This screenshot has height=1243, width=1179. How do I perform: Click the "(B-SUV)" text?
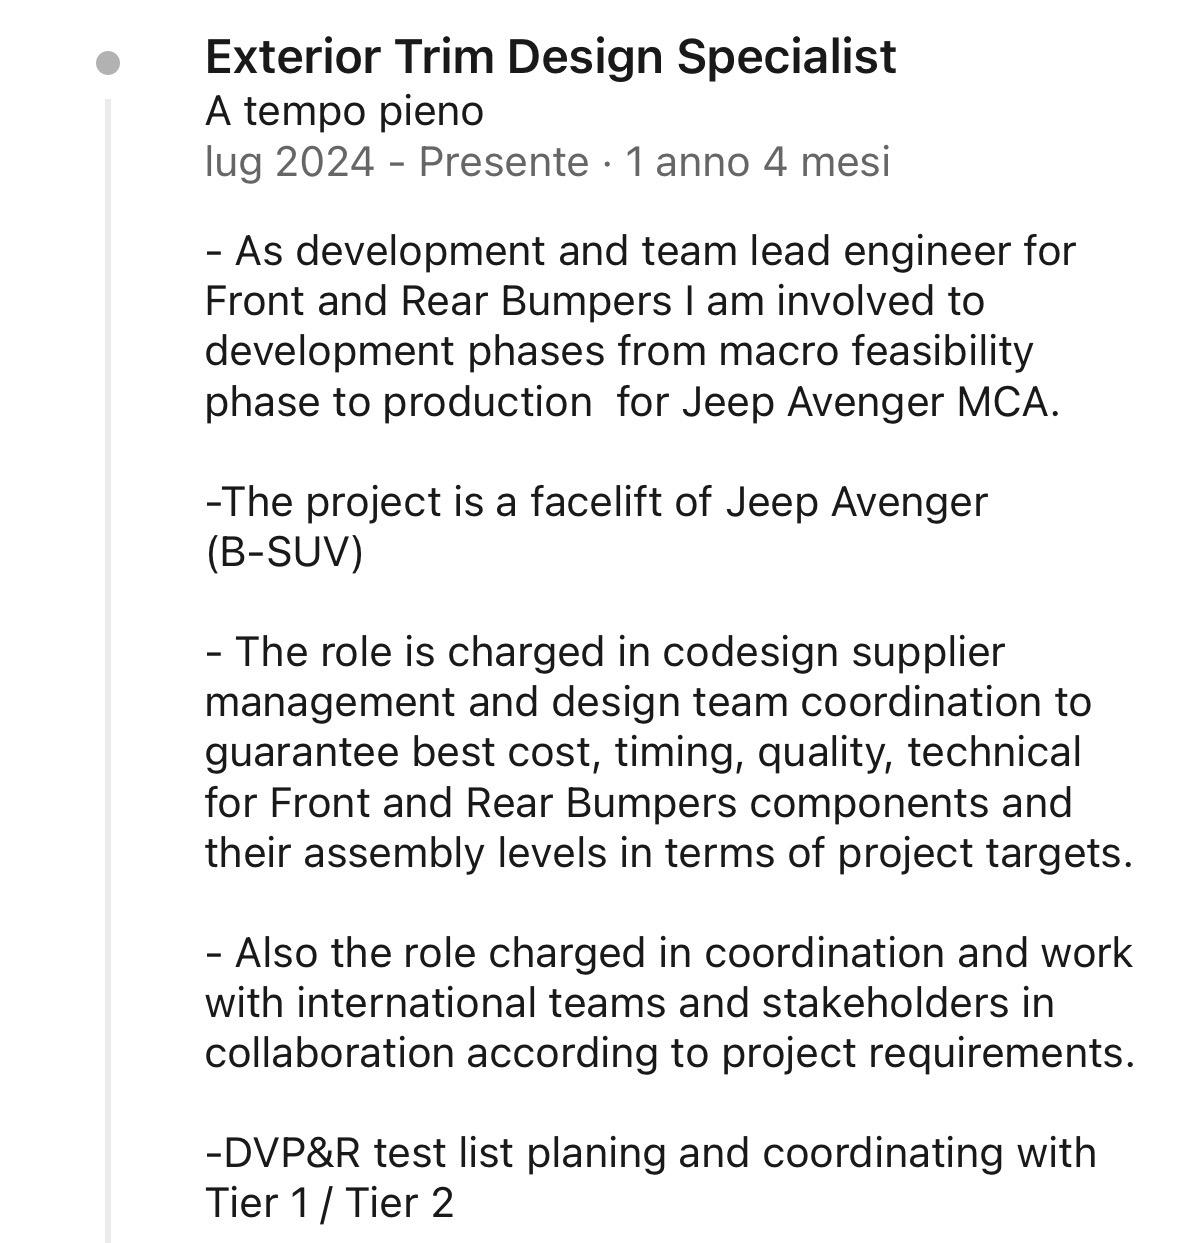[283, 552]
